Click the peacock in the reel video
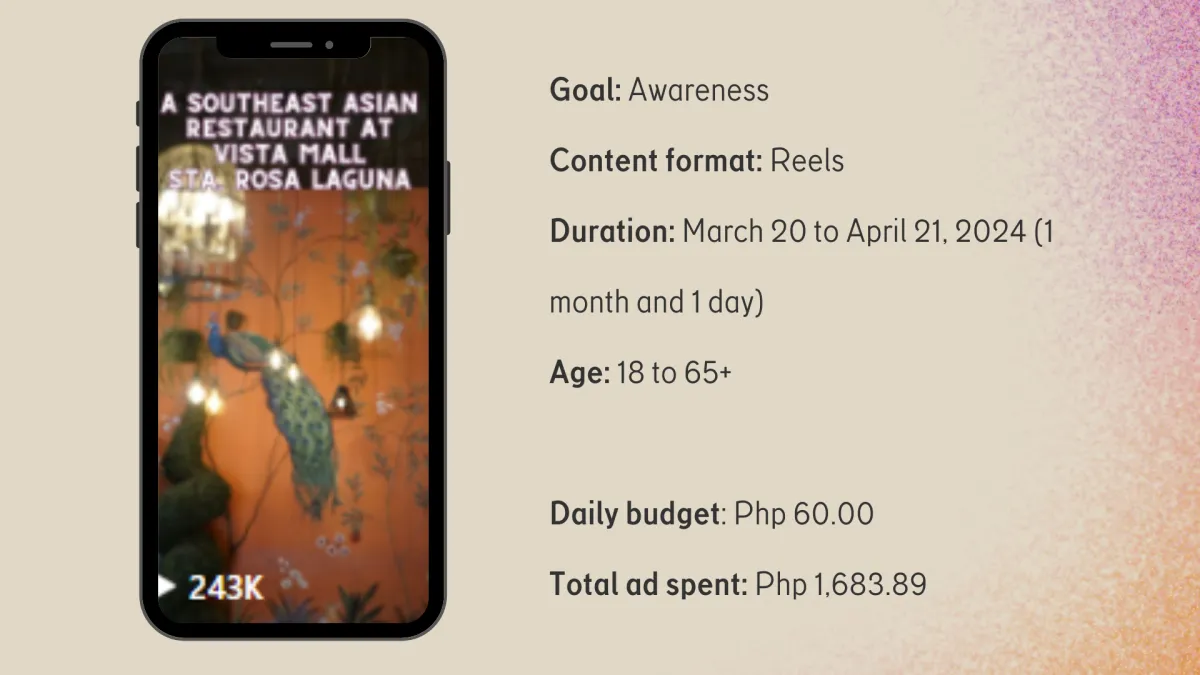Image resolution: width=1200 pixels, height=675 pixels. pyautogui.click(x=284, y=406)
